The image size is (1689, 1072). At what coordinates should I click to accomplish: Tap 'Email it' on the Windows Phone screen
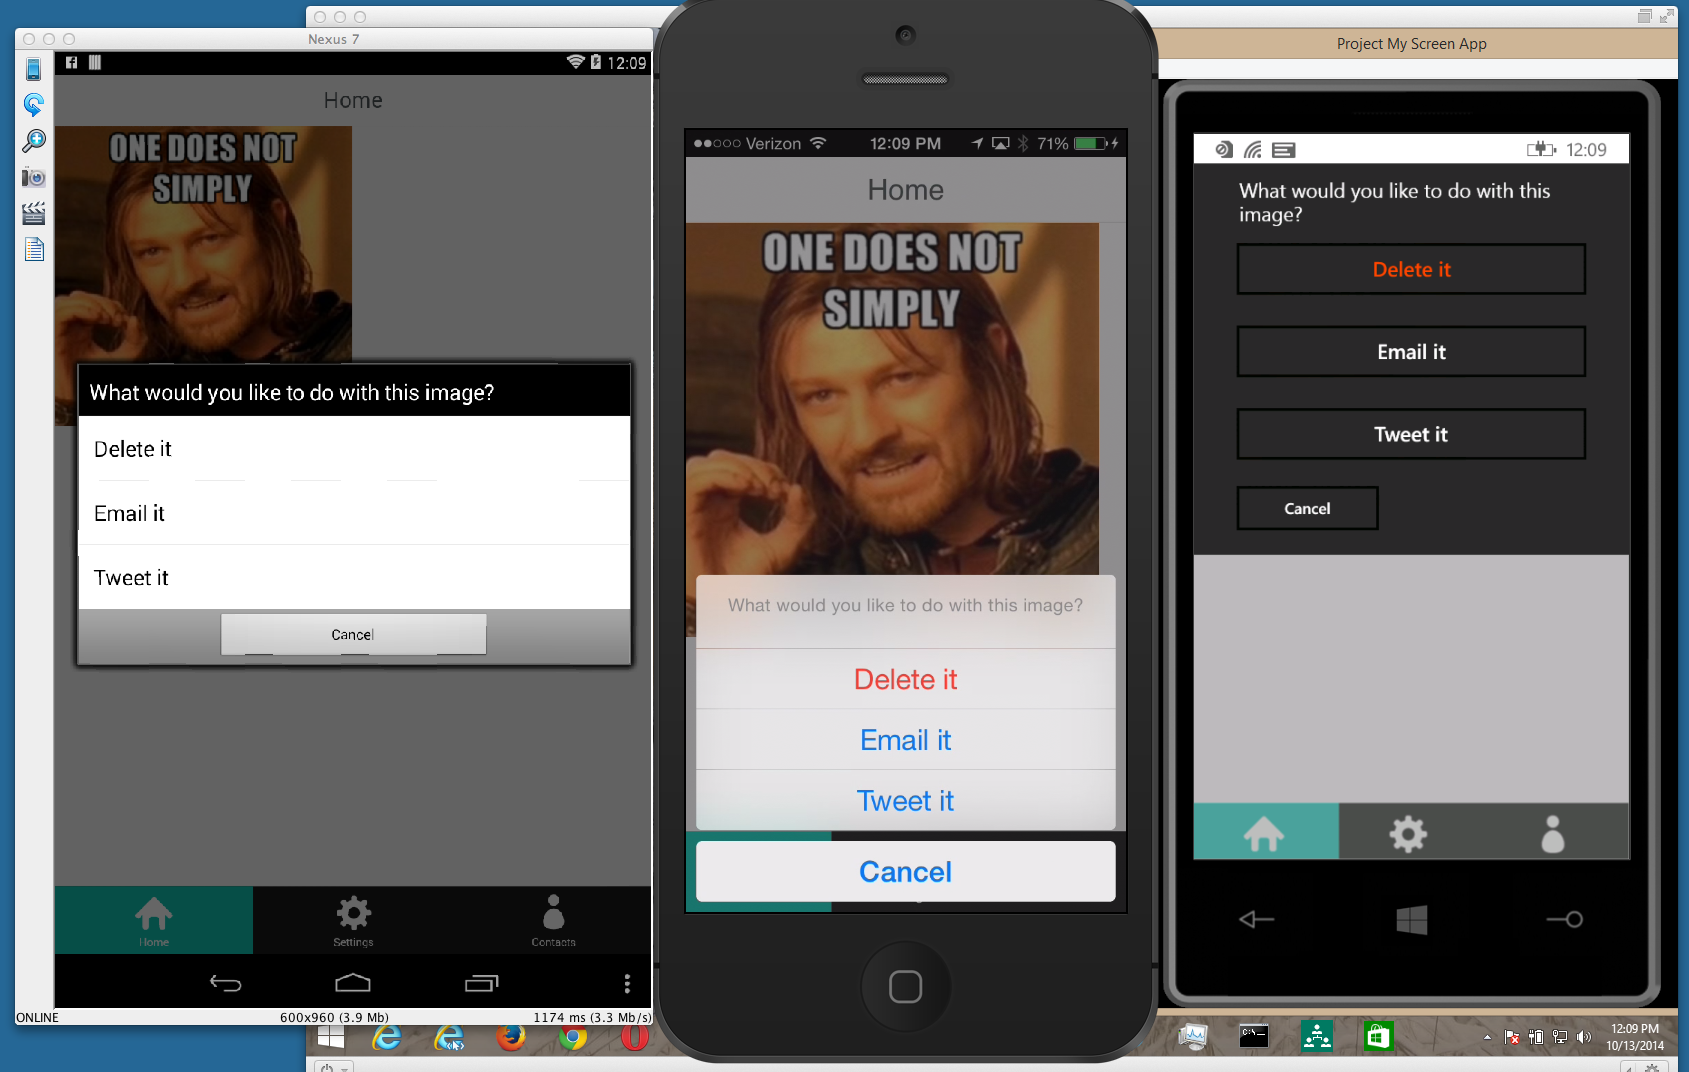click(1411, 352)
